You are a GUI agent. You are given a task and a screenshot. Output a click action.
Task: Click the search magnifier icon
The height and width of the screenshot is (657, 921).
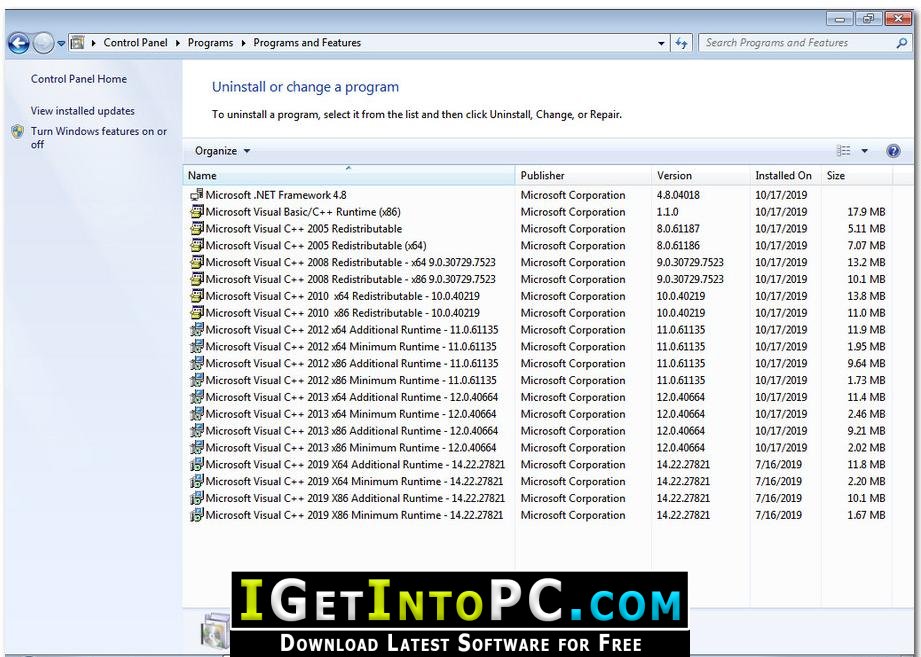point(902,43)
